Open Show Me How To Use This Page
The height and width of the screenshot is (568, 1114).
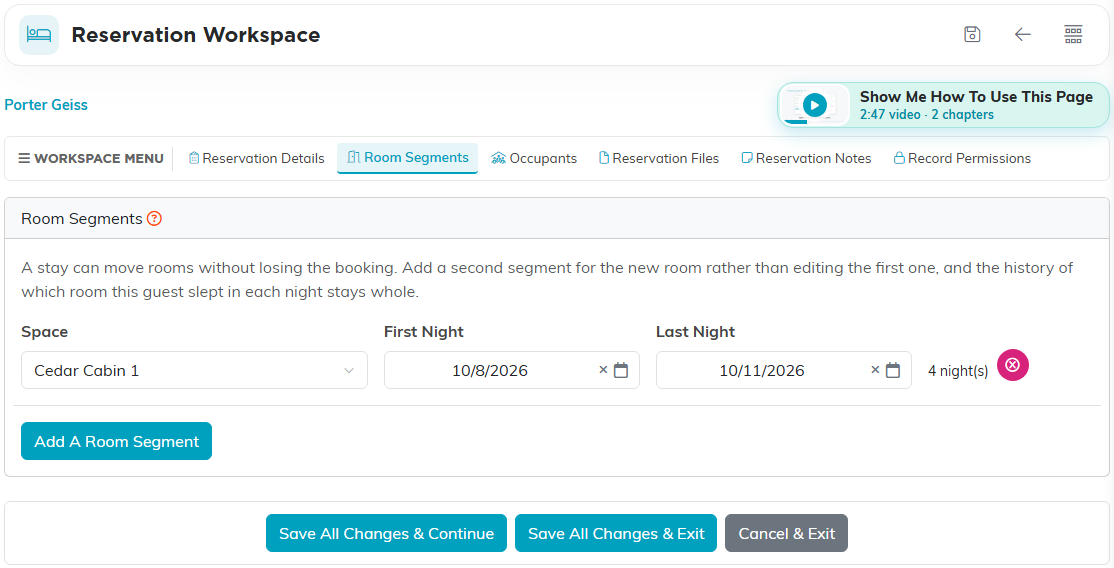point(943,105)
